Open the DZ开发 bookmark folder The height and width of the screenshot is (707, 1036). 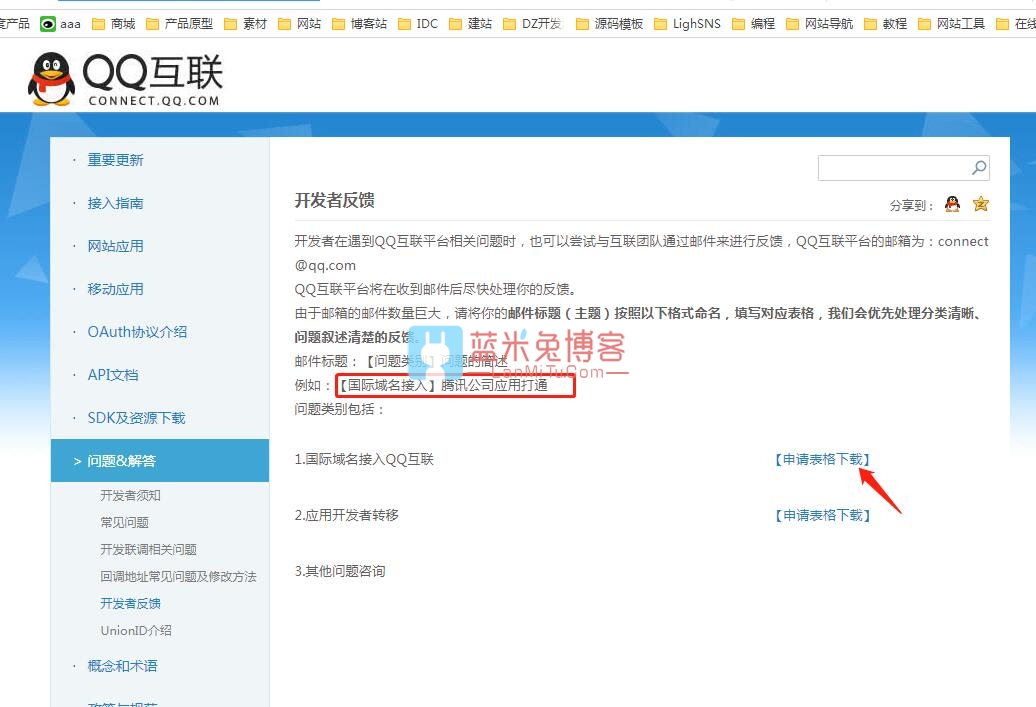tap(533, 24)
